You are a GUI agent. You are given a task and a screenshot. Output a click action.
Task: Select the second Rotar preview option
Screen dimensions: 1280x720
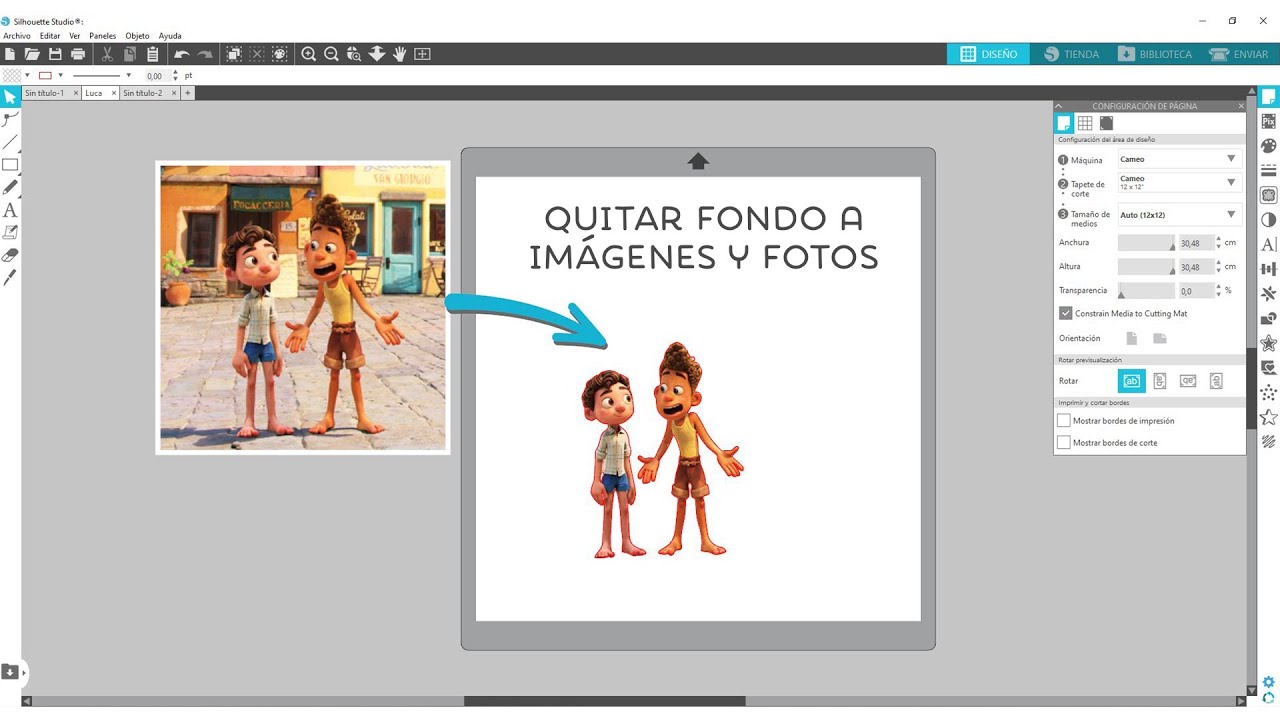coord(1160,381)
